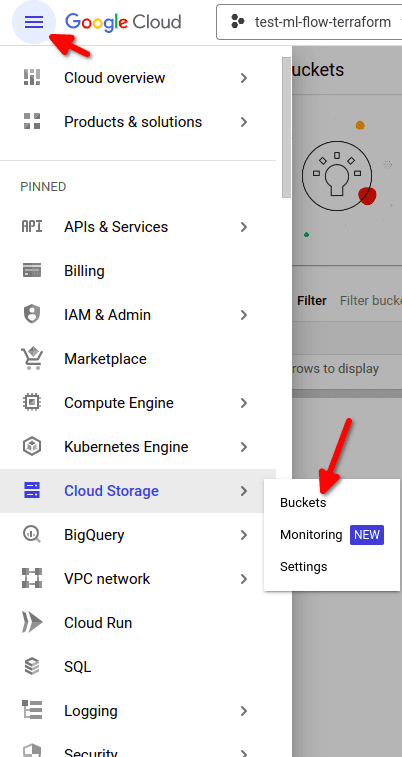Image resolution: width=402 pixels, height=757 pixels.
Task: Open Monitoring in the Cloud Storage submenu
Action: pyautogui.click(x=311, y=534)
